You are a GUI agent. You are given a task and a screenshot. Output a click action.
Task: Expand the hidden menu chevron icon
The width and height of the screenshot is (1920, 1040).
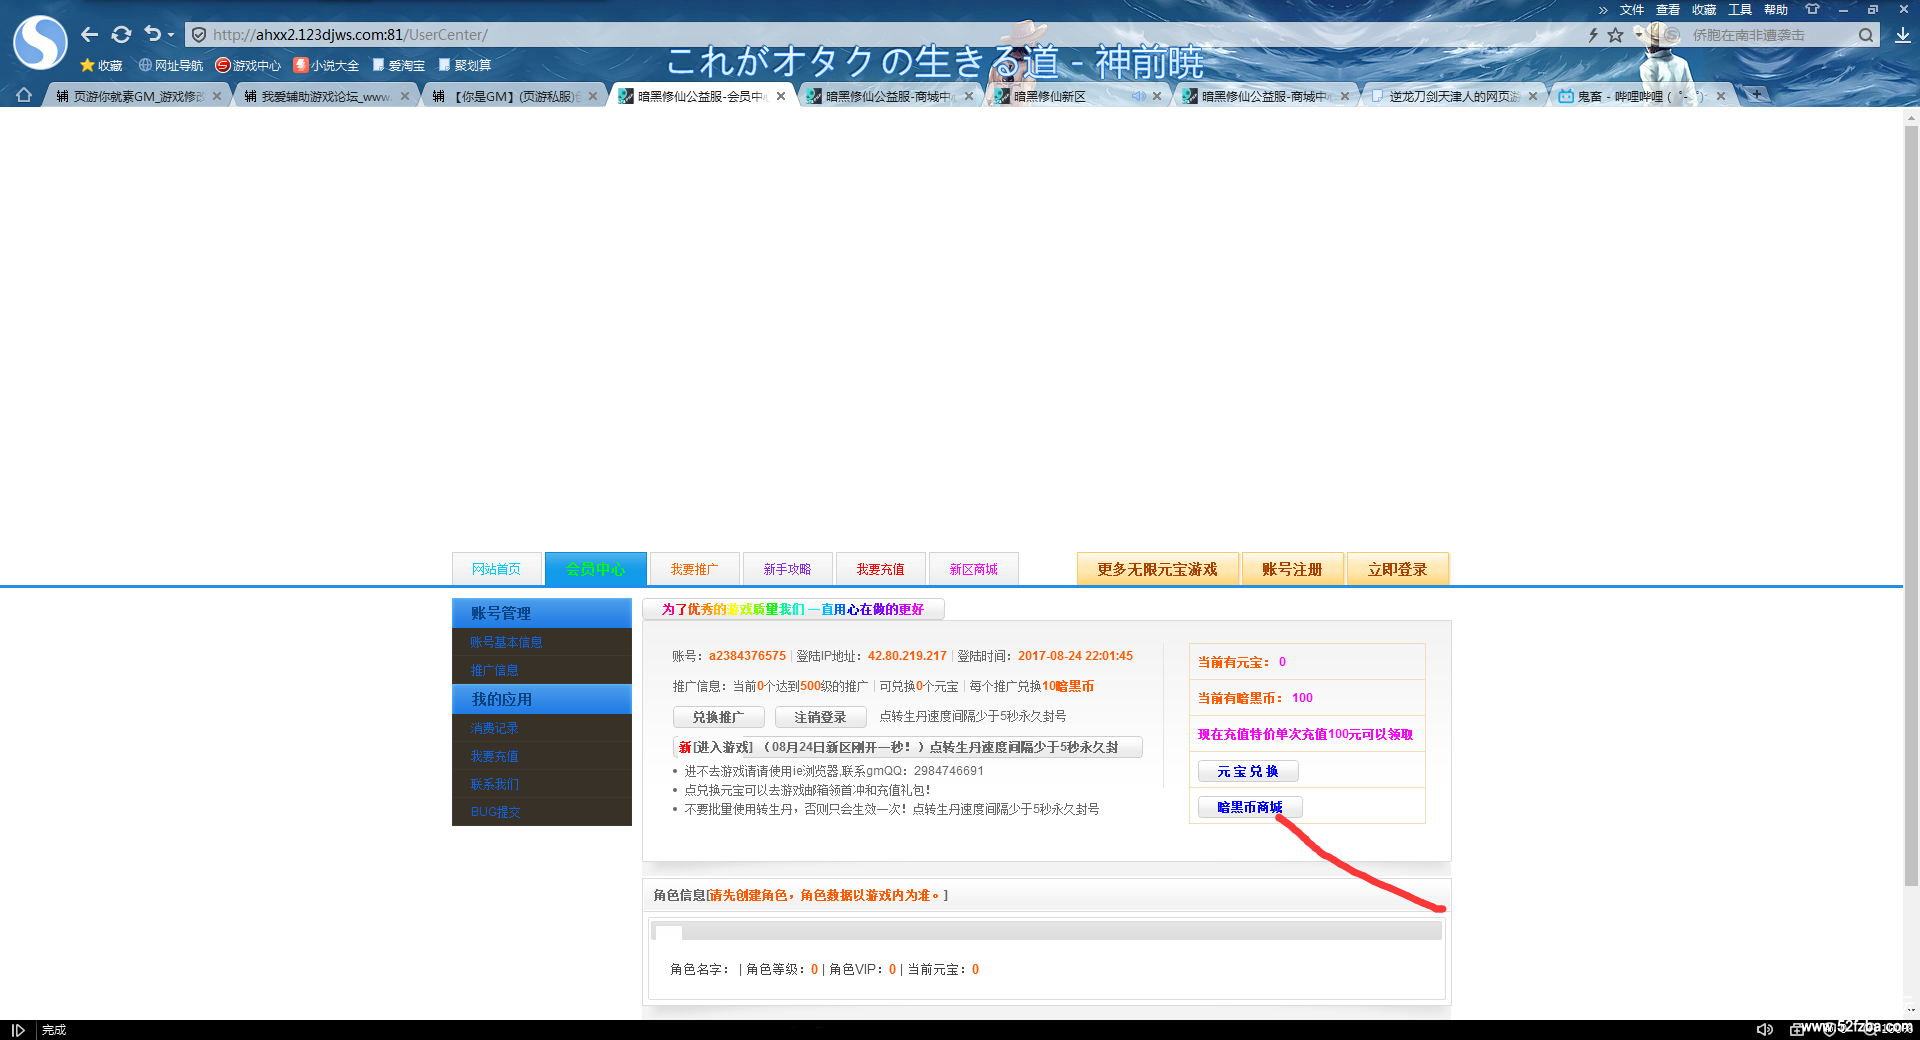point(1603,10)
